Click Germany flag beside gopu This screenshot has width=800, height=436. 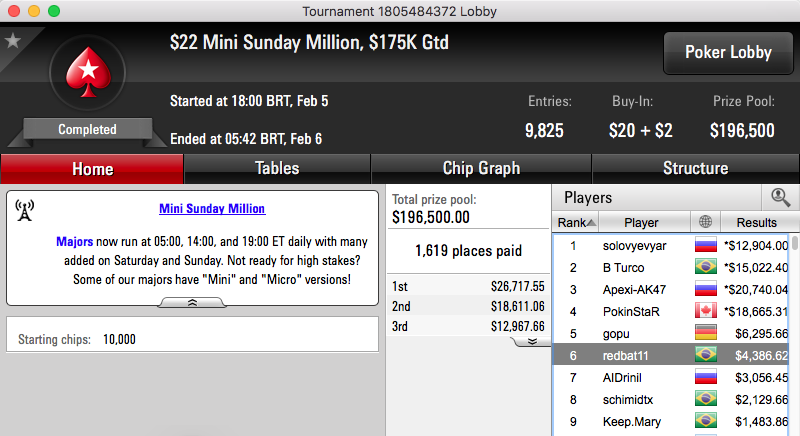pyautogui.click(x=706, y=332)
